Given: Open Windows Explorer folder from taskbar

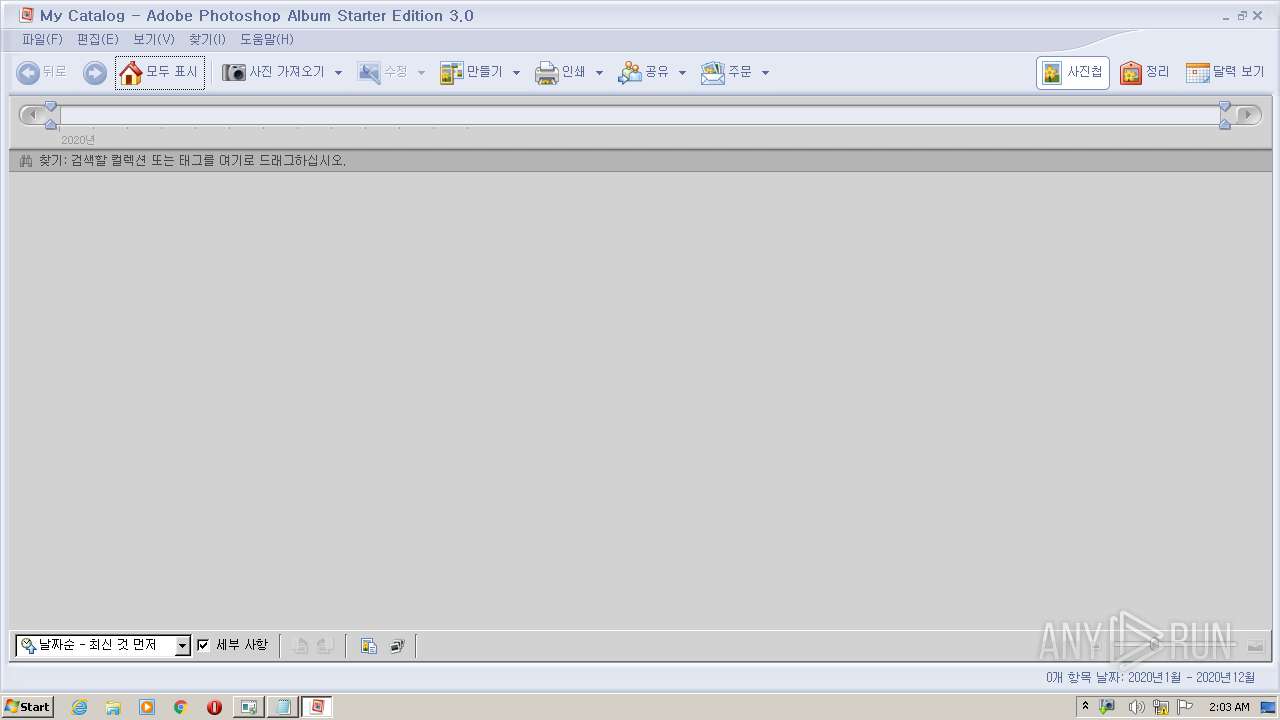Looking at the screenshot, I should [113, 707].
